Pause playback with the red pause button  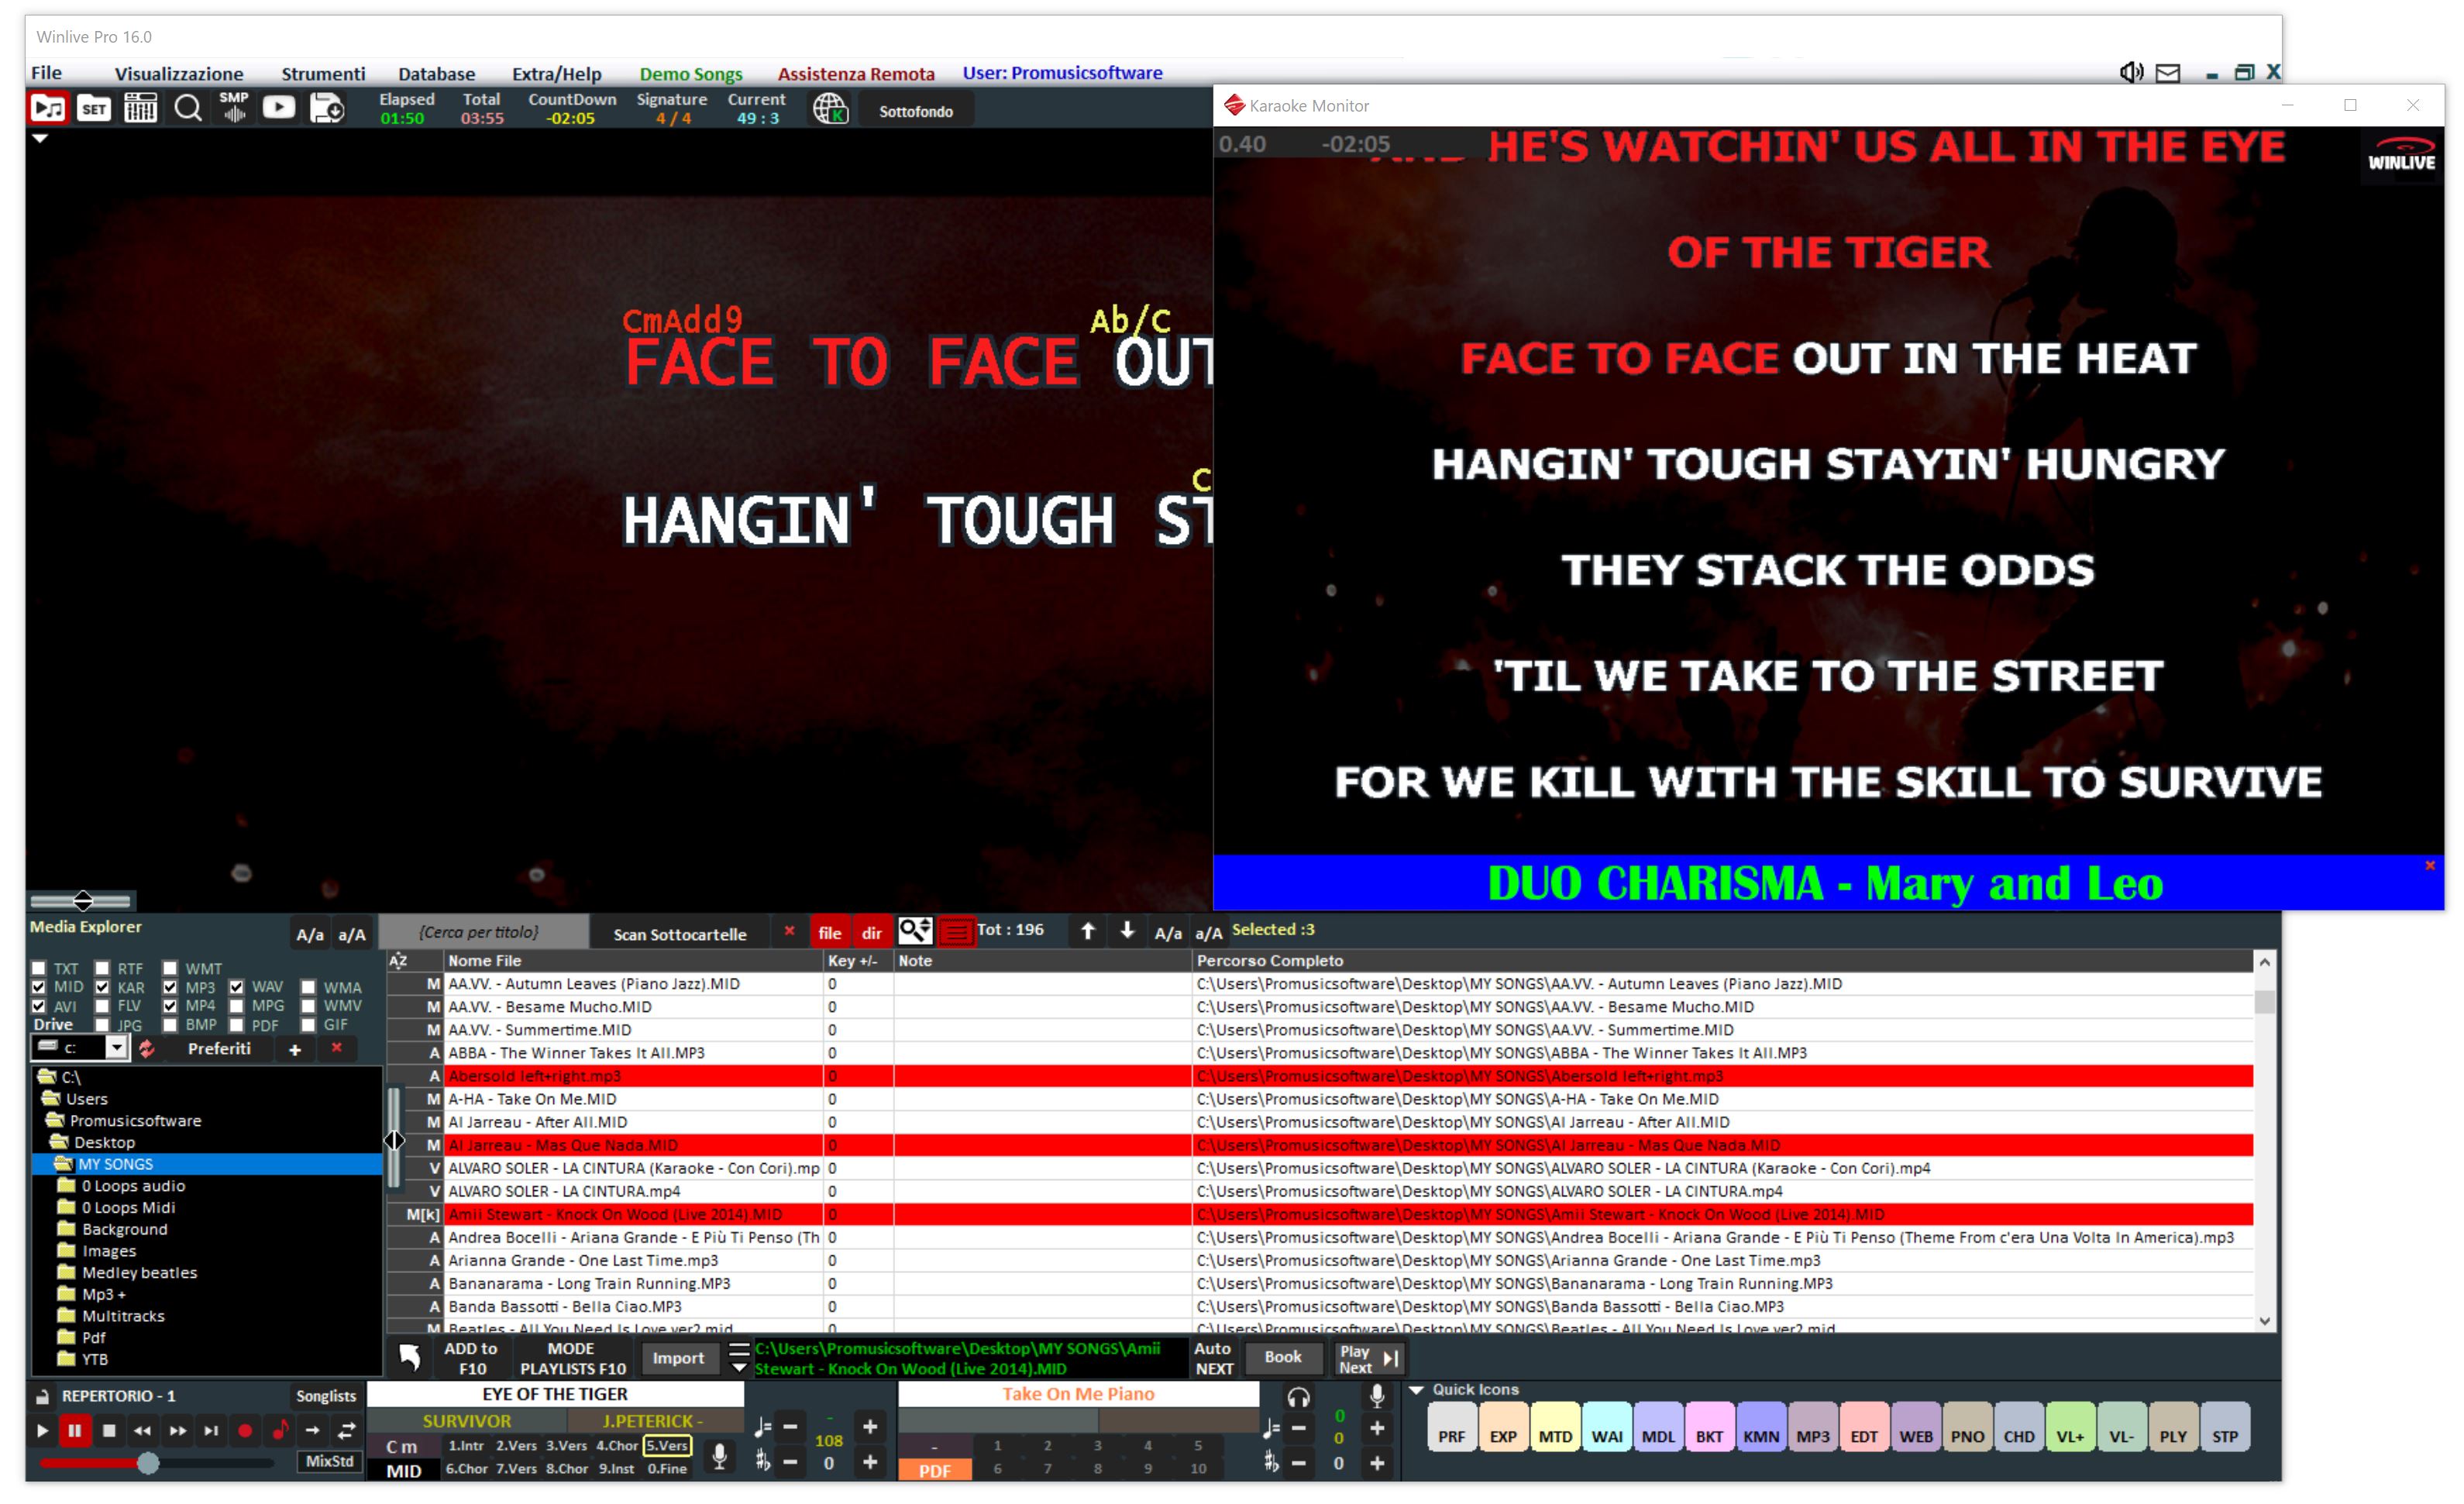click(x=75, y=1431)
